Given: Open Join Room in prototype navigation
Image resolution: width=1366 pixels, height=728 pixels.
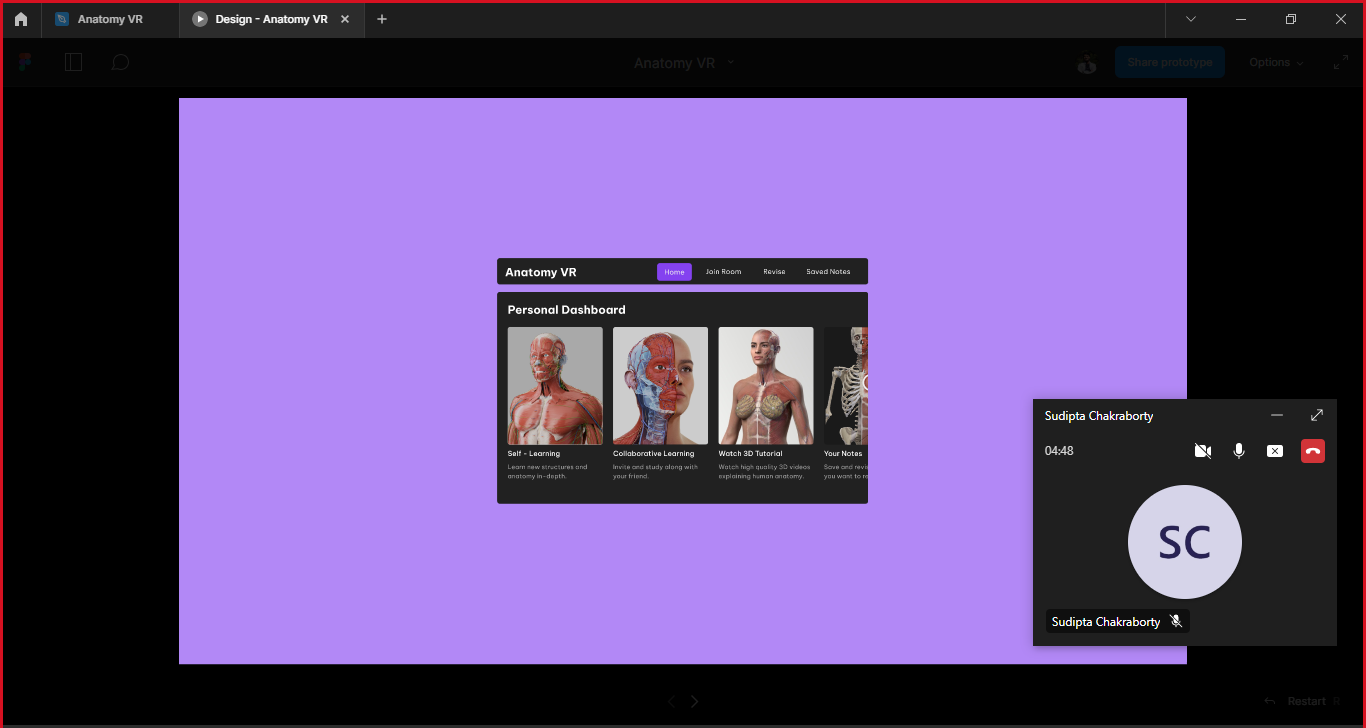Looking at the screenshot, I should (723, 272).
